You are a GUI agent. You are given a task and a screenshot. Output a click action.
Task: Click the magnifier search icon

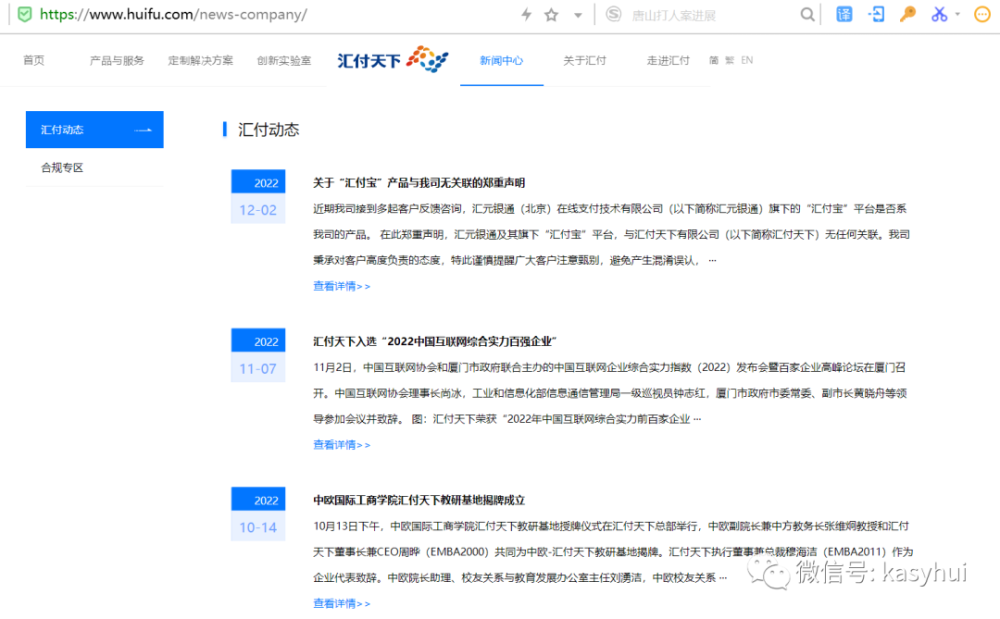click(807, 14)
